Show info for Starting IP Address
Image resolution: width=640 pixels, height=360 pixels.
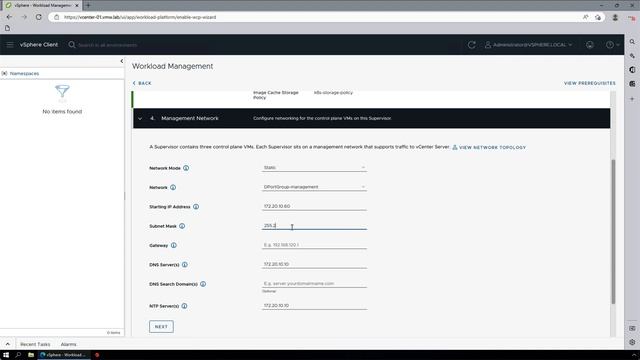pos(196,207)
